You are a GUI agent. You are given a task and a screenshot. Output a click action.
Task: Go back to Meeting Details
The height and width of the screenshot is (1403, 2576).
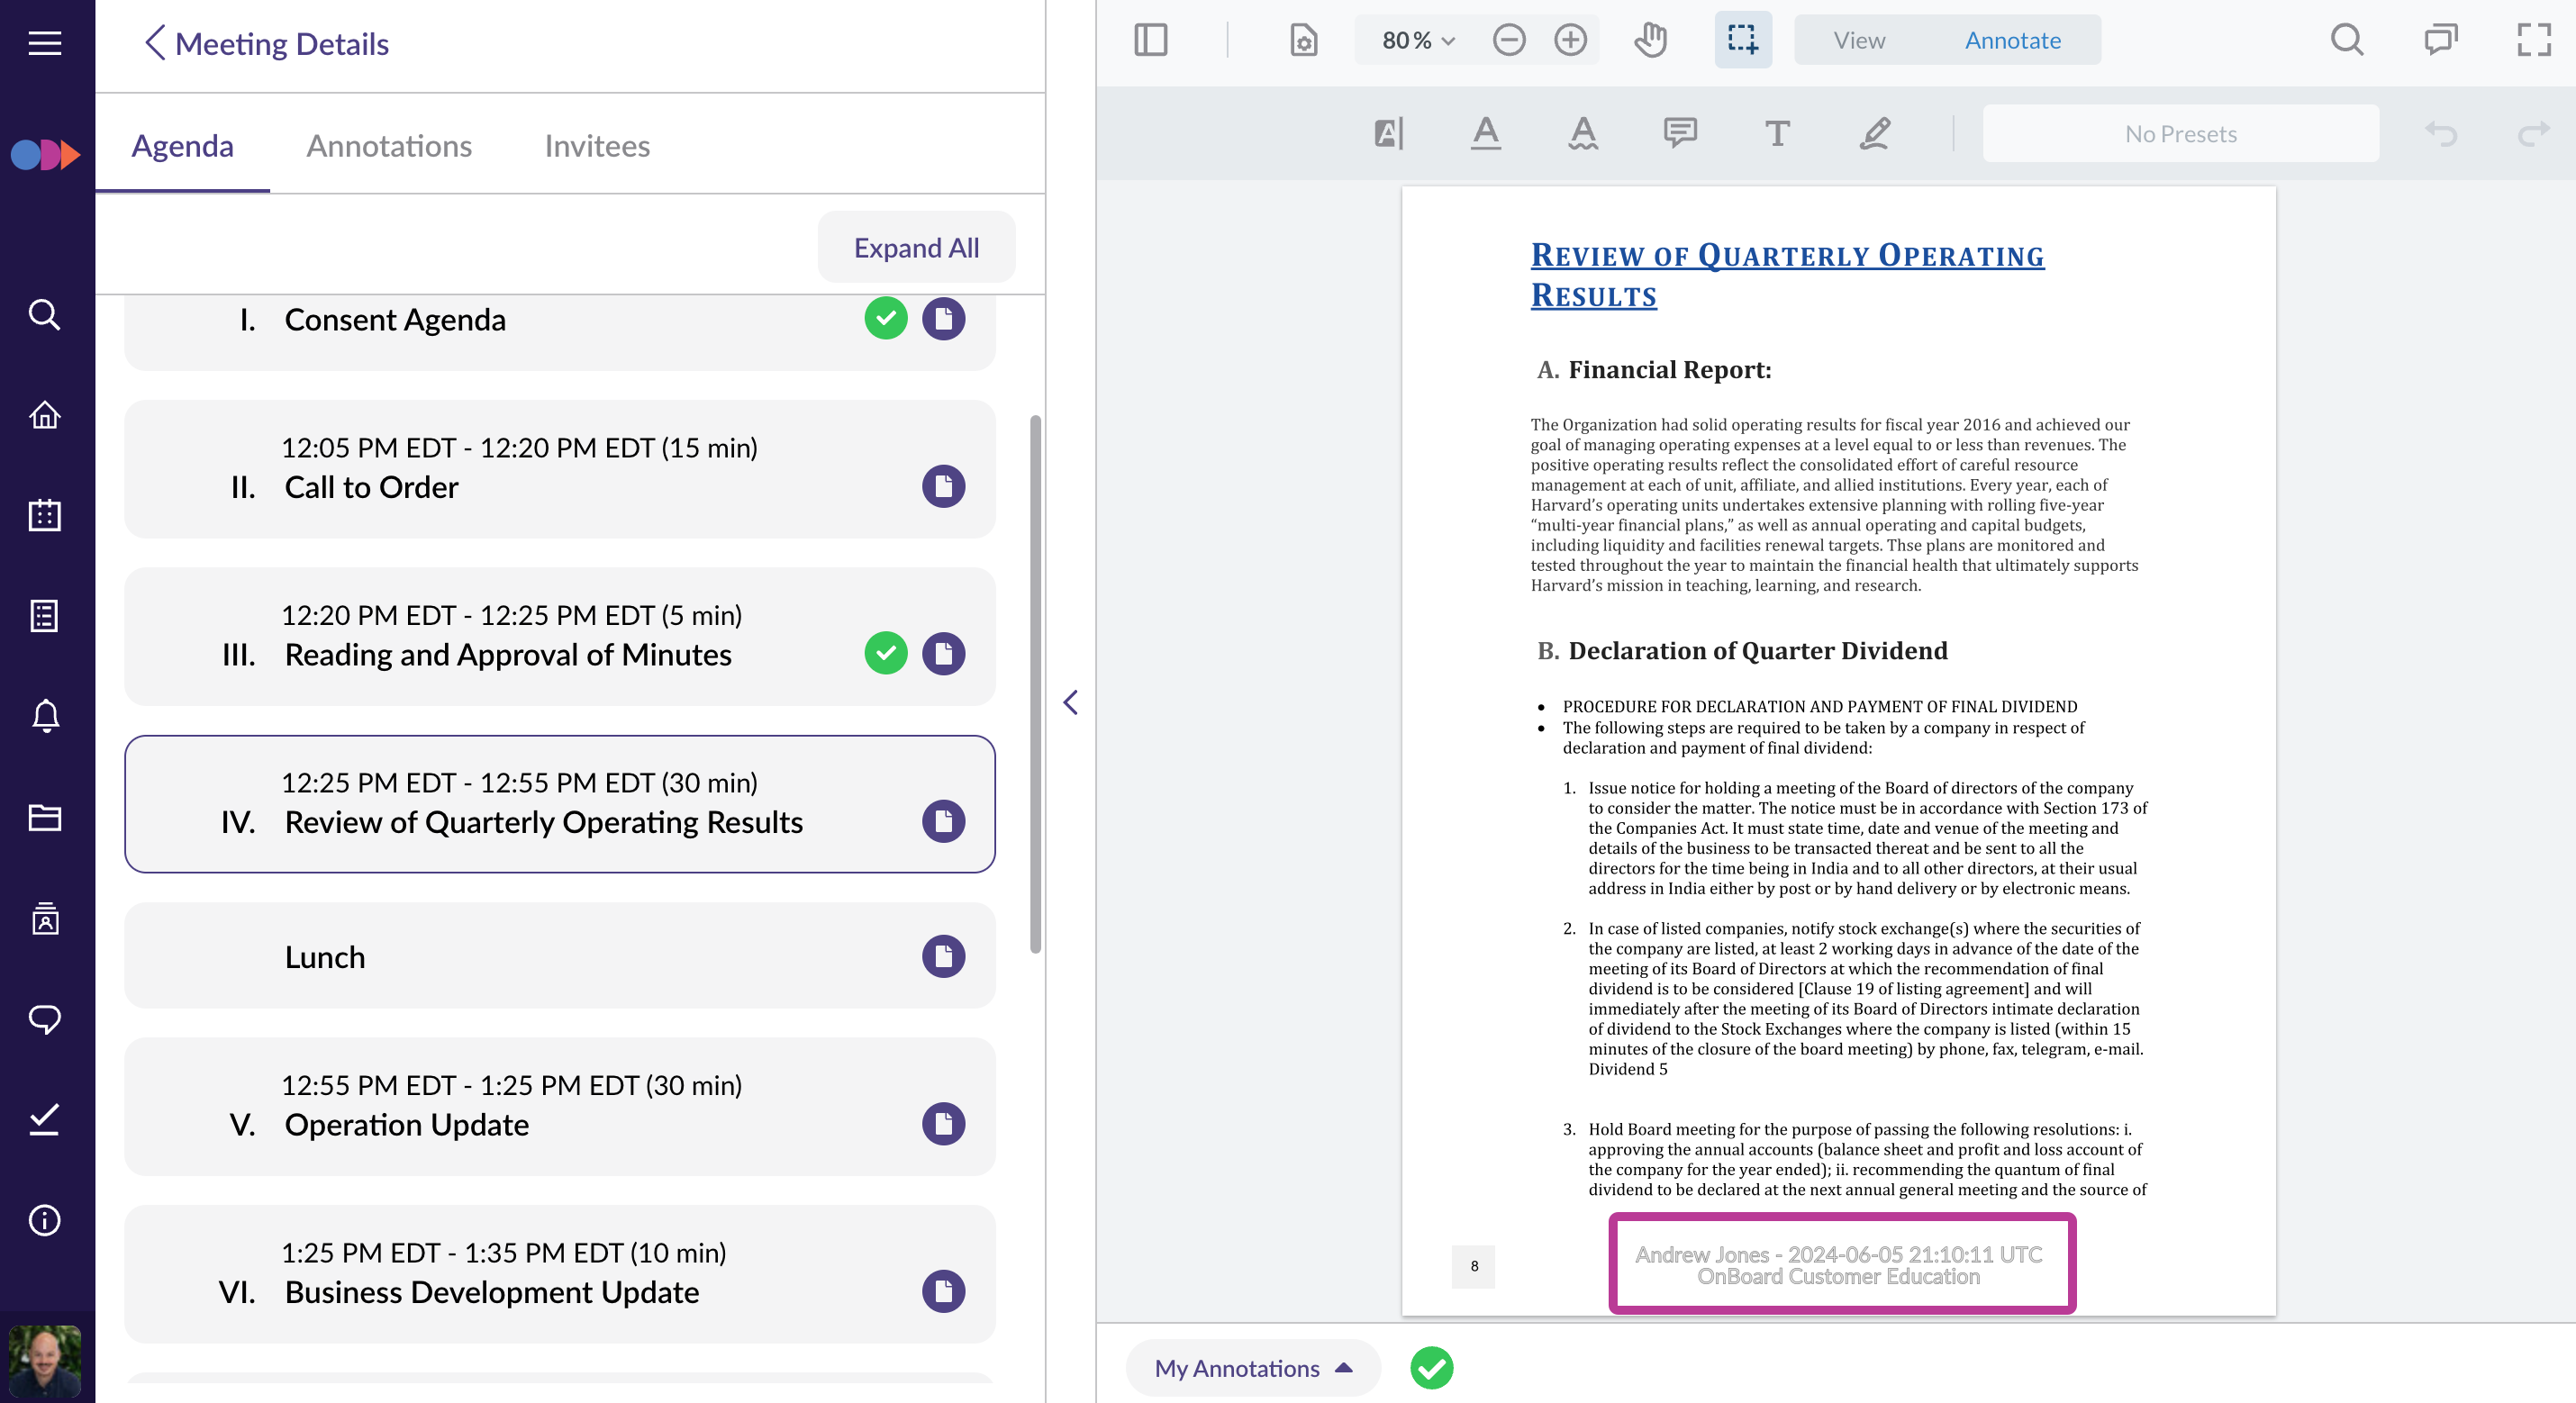266,43
